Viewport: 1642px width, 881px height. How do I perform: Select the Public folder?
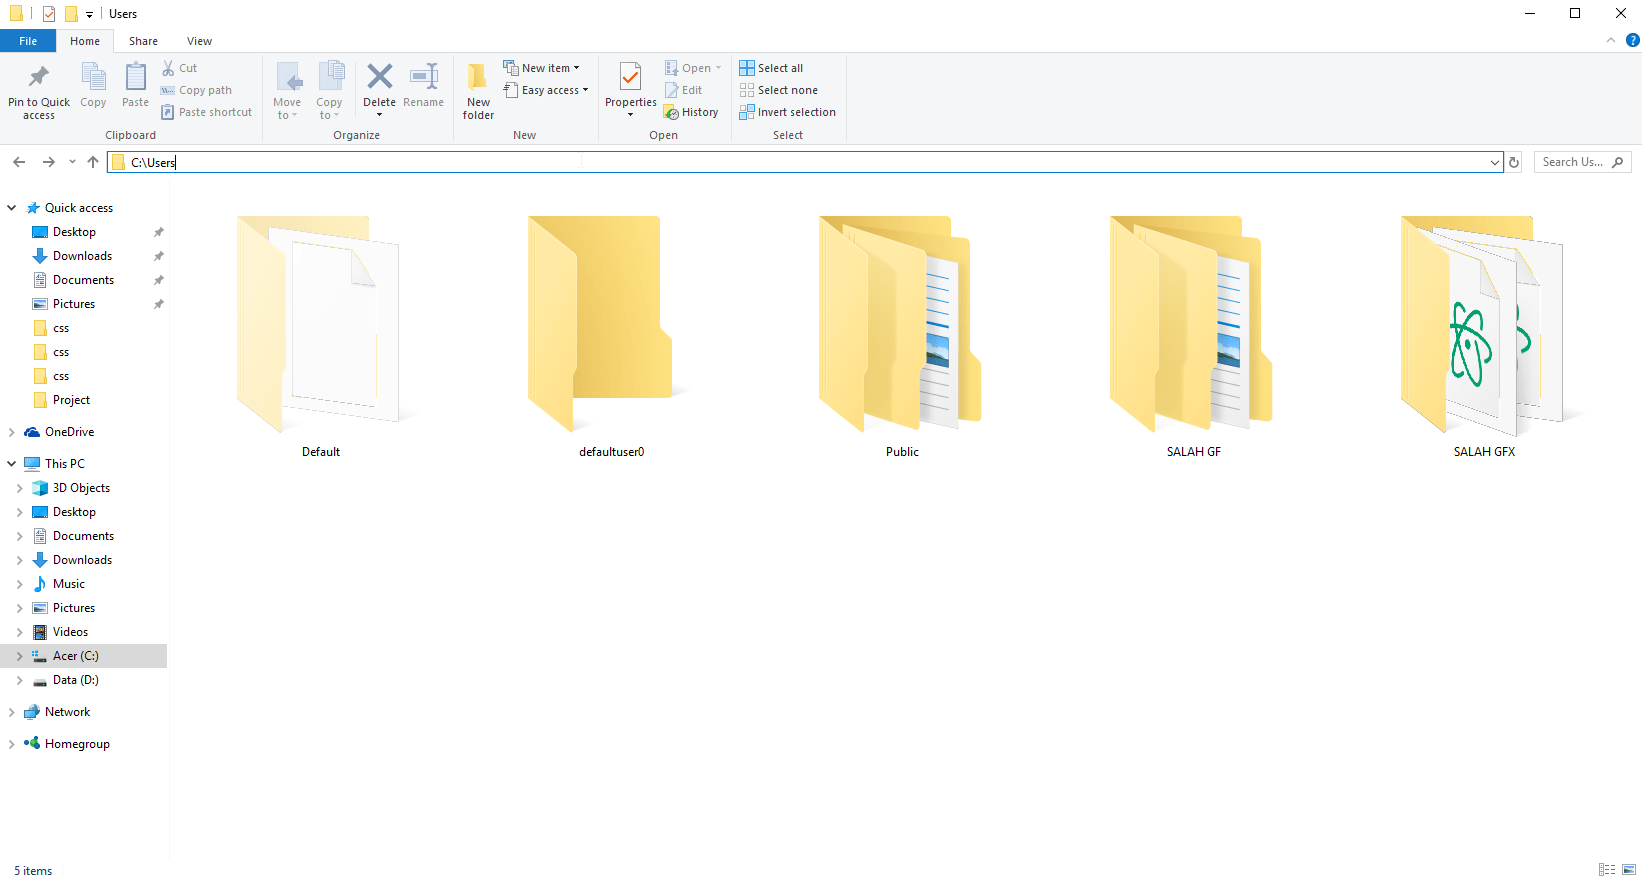[x=902, y=336]
